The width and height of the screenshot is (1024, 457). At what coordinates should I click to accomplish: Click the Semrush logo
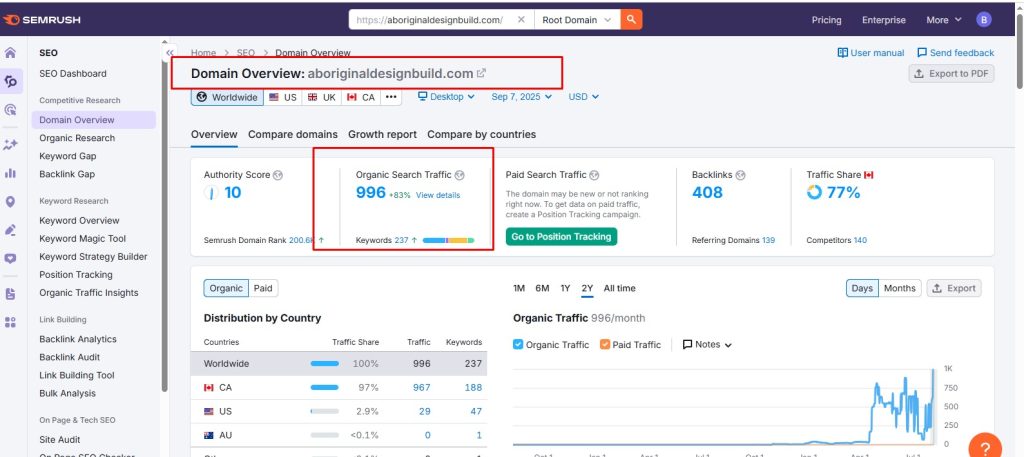tap(42, 20)
